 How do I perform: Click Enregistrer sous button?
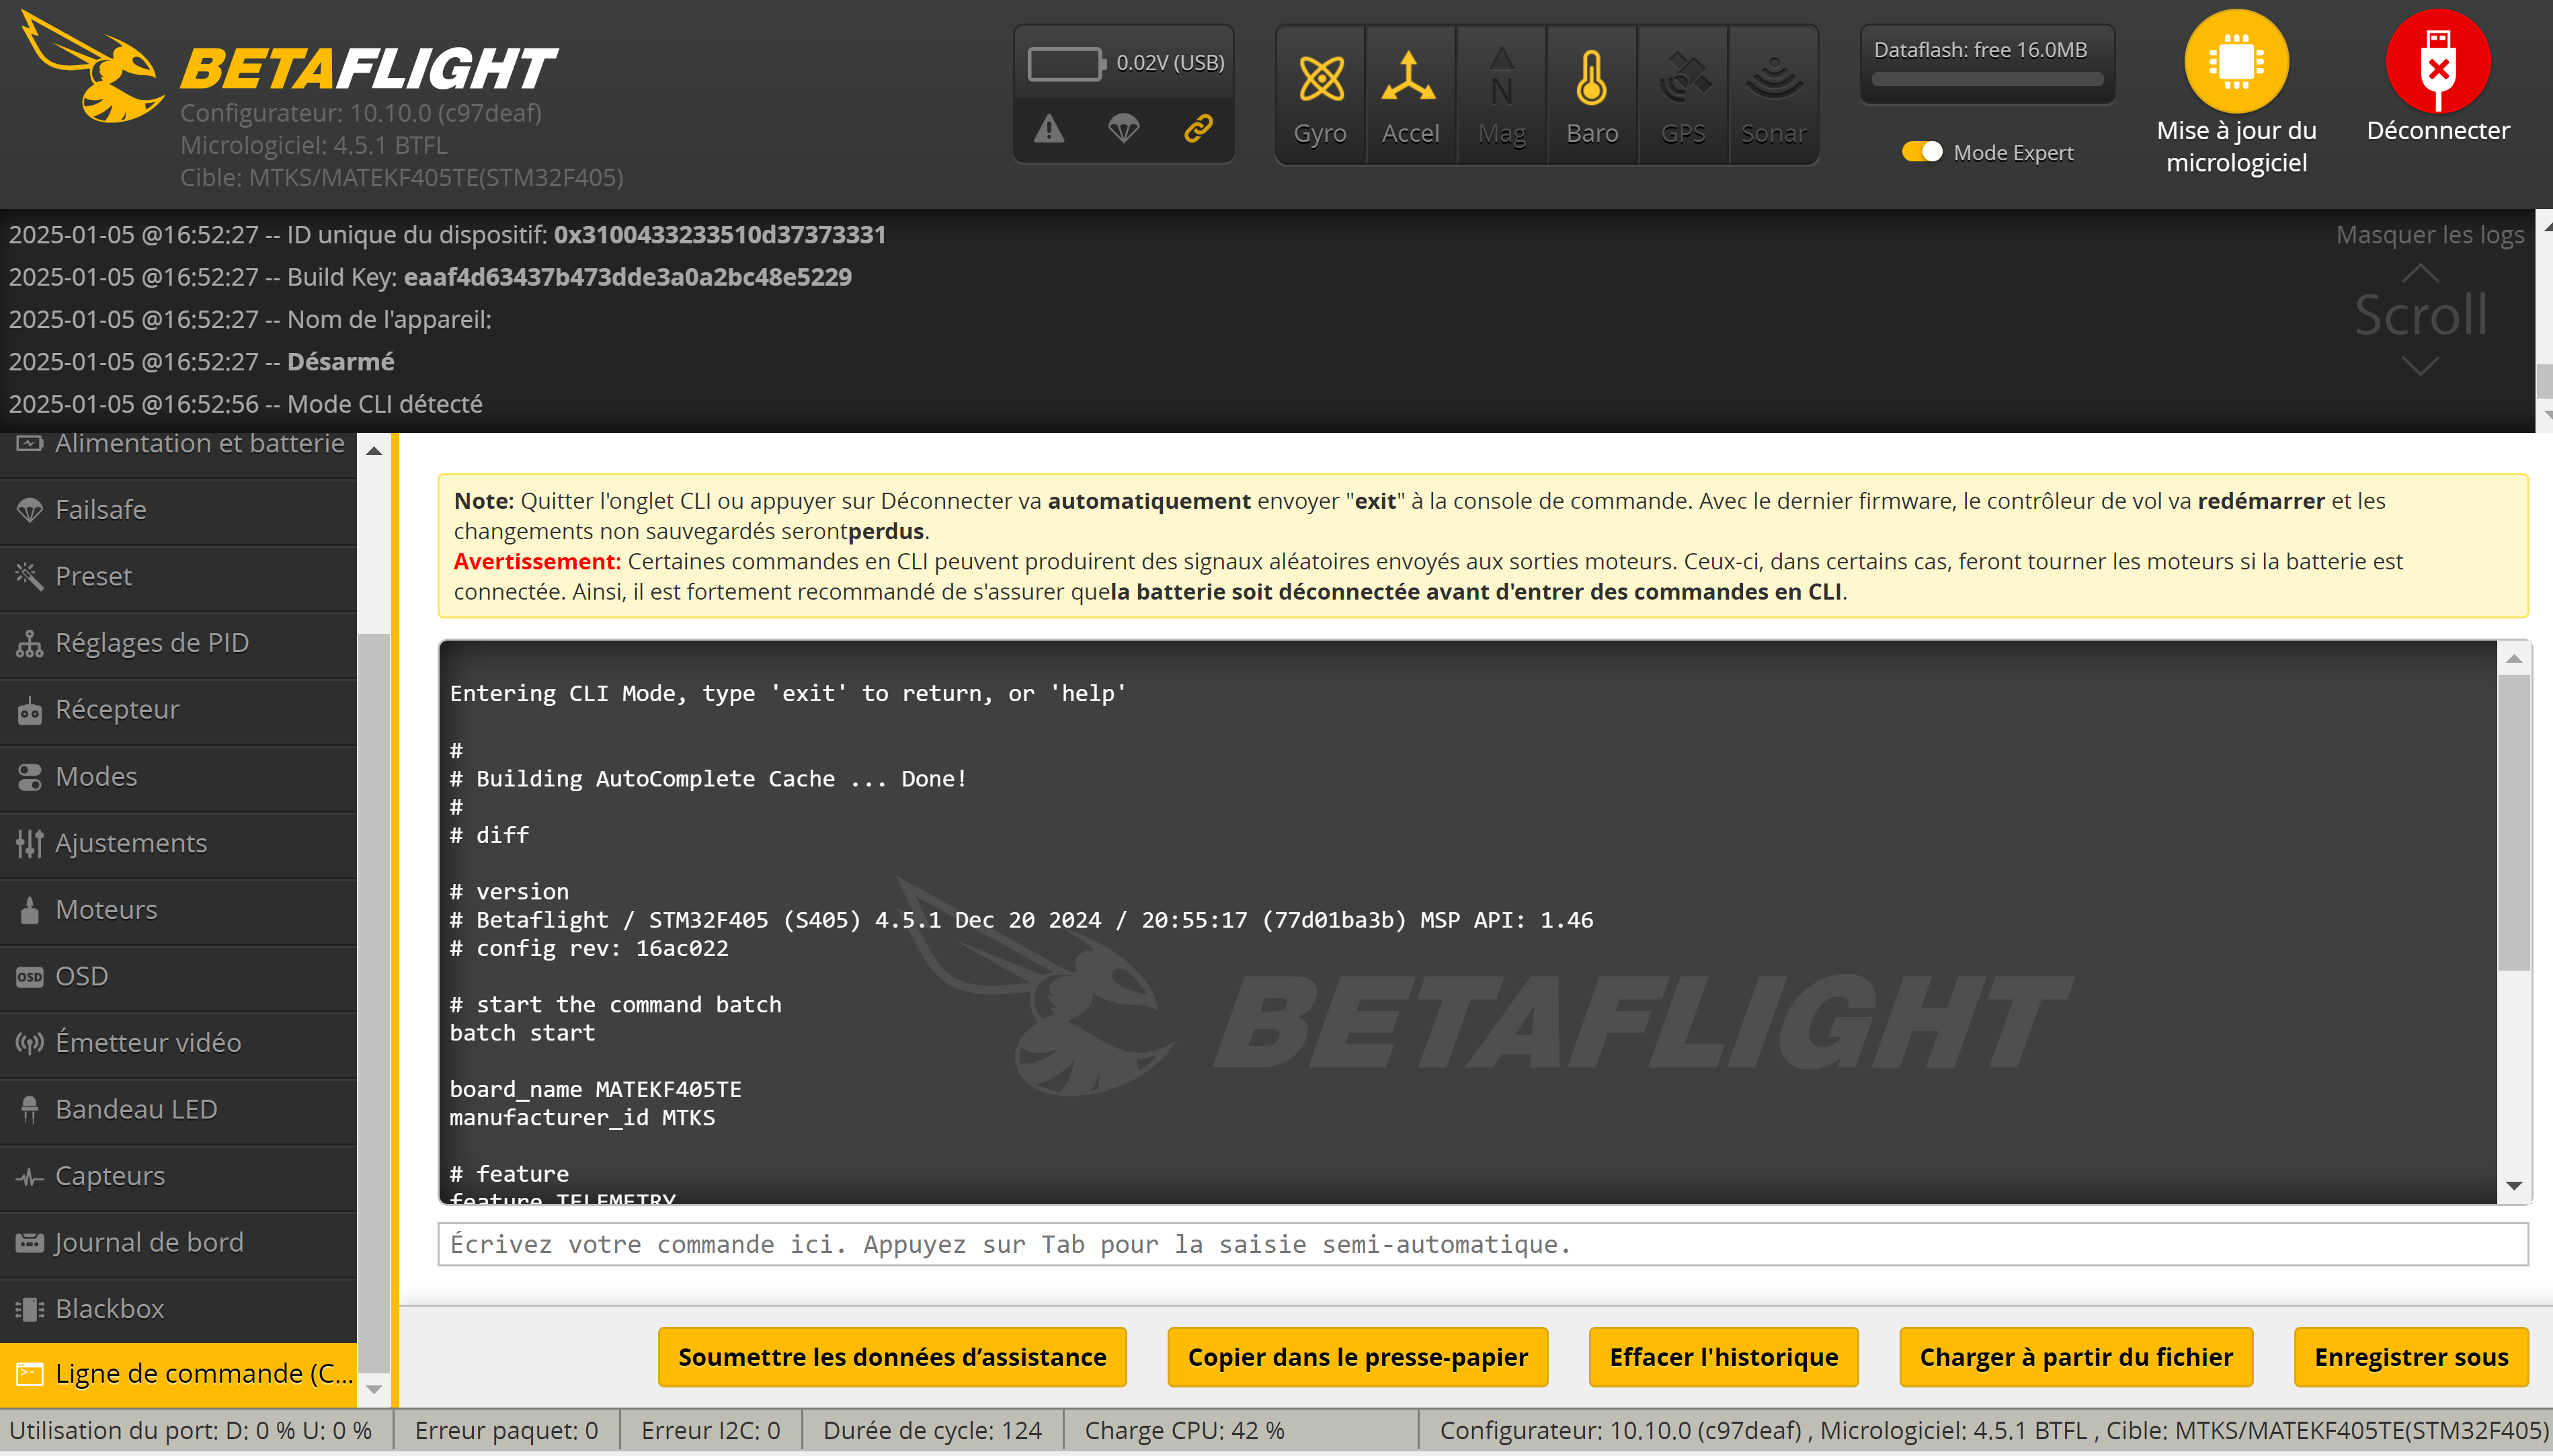click(2410, 1357)
